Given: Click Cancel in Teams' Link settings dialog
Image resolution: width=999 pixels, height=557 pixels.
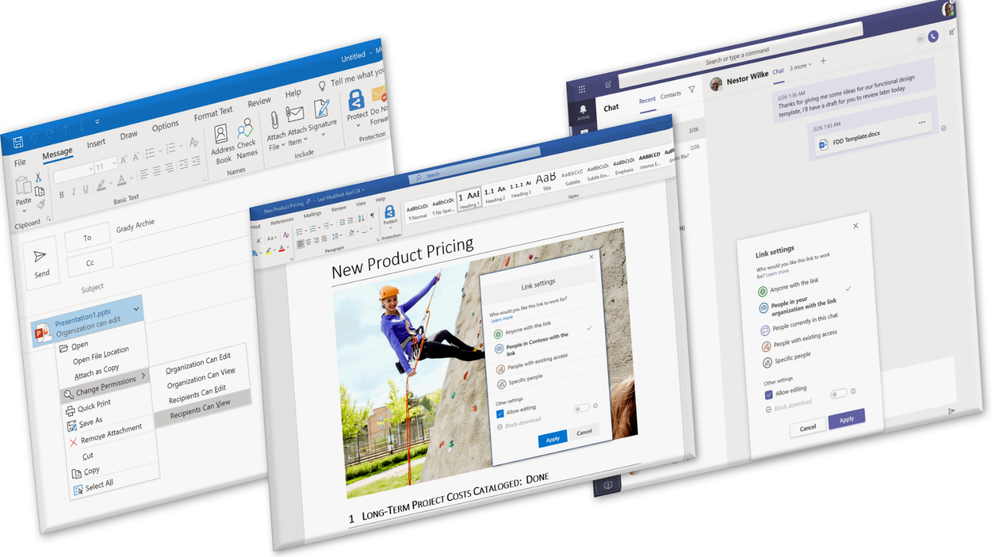Looking at the screenshot, I should coord(808,427).
